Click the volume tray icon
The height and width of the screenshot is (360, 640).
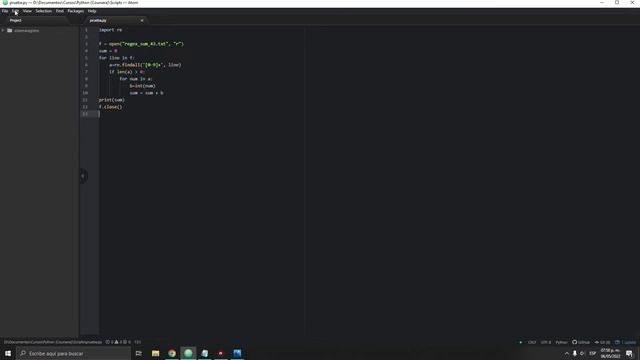pos(582,353)
